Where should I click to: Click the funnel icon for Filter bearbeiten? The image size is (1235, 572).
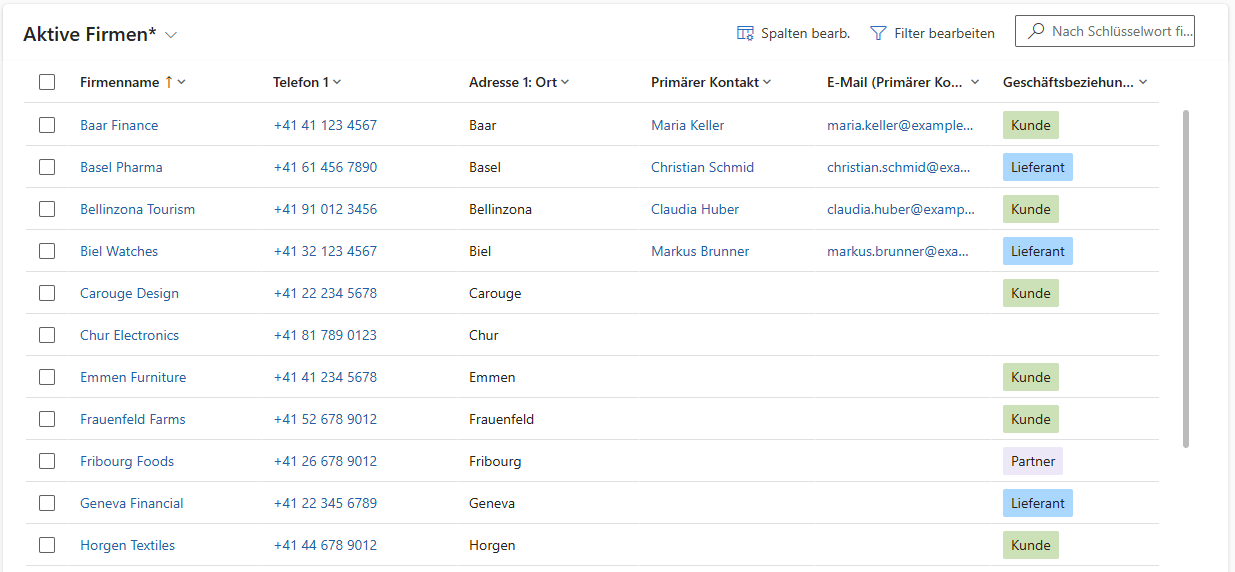point(878,33)
